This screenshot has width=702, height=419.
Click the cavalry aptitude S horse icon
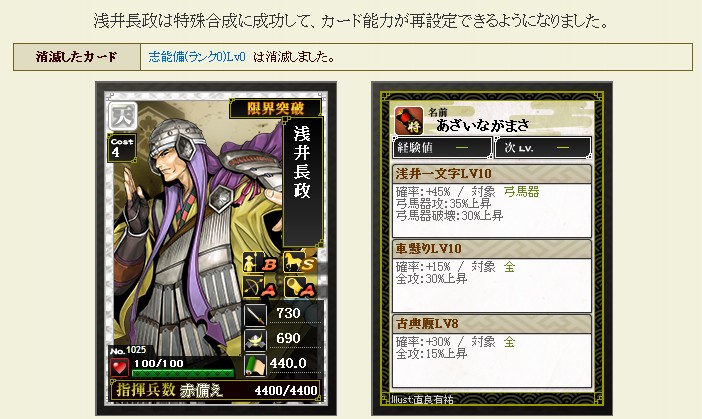tap(300, 263)
